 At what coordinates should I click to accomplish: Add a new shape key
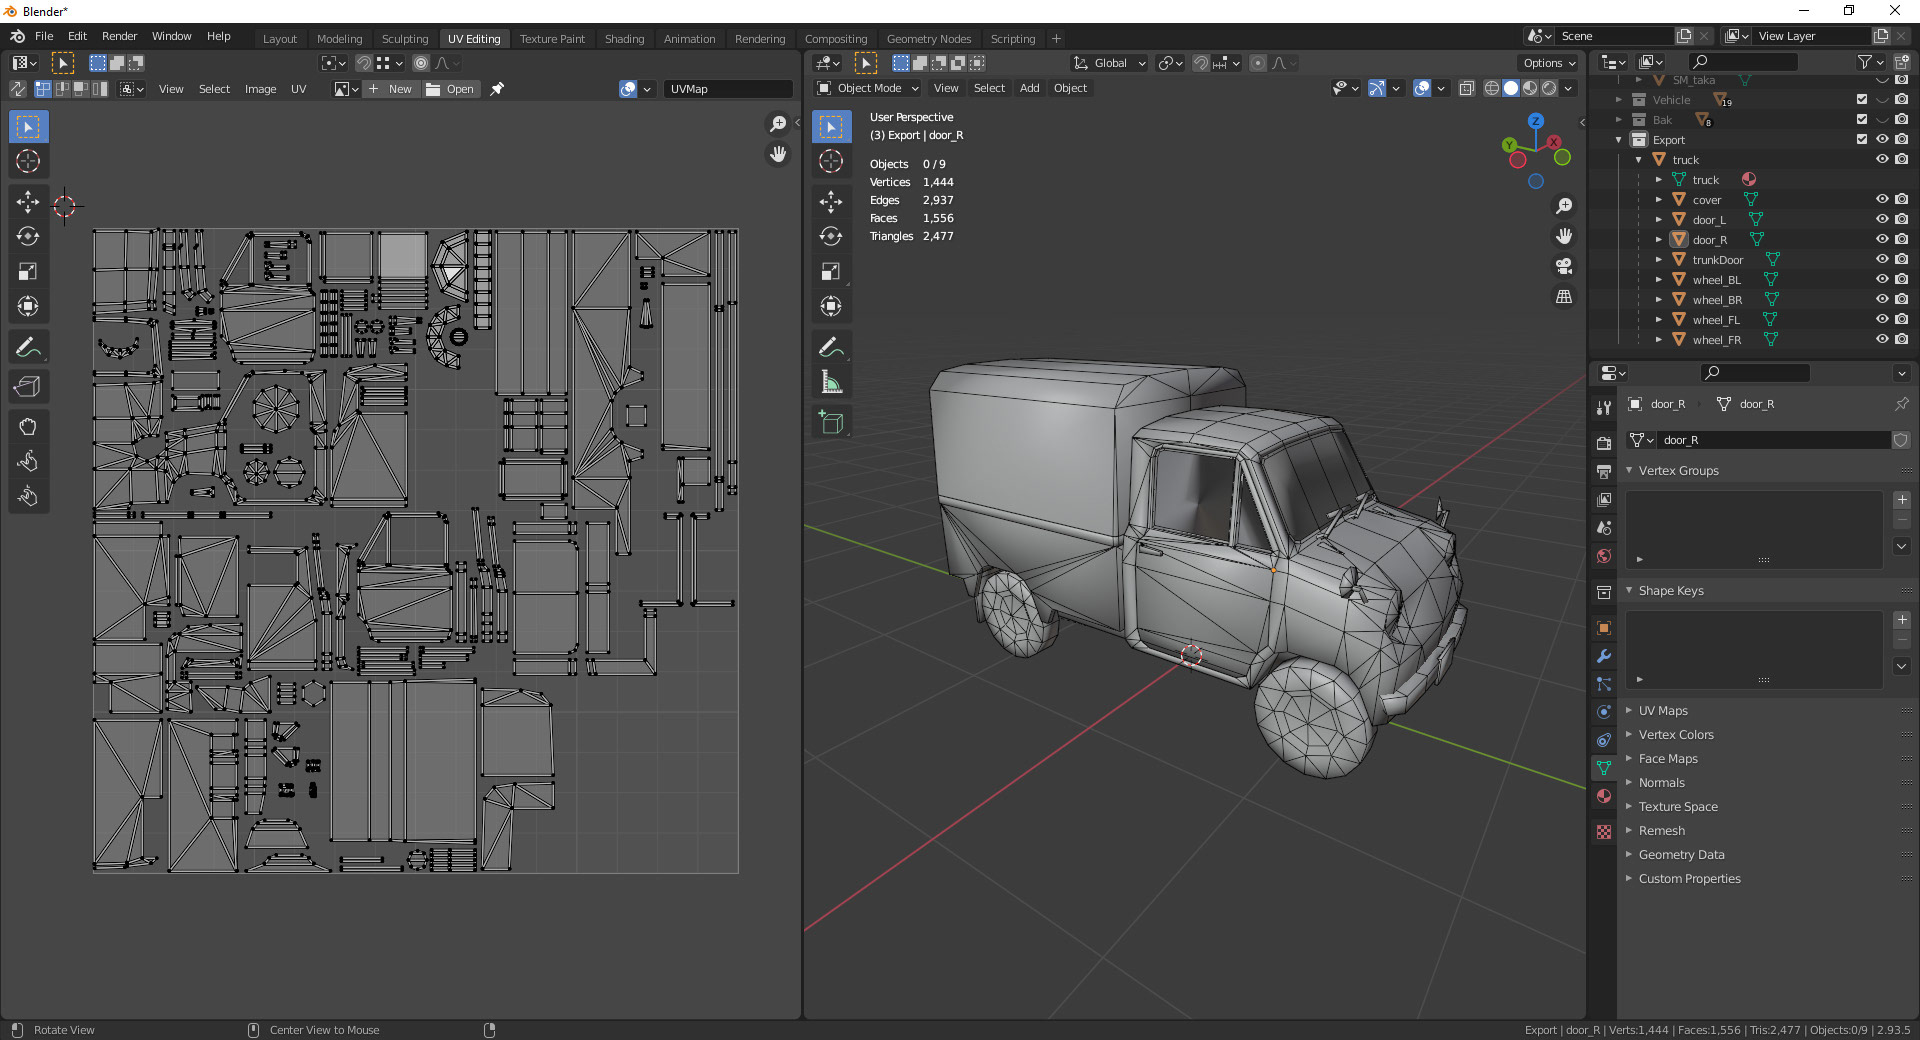point(1902,620)
